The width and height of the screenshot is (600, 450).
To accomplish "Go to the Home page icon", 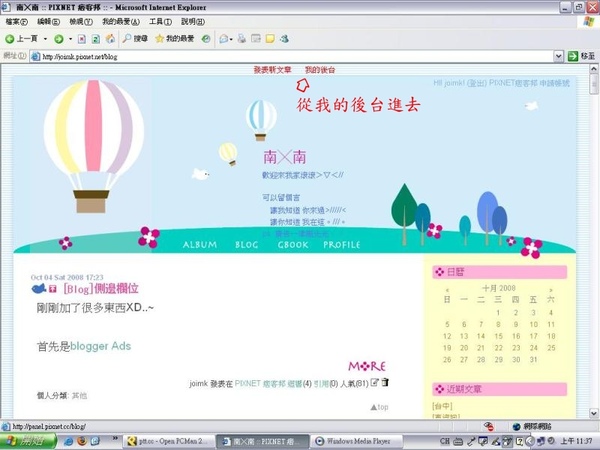I will coord(110,38).
